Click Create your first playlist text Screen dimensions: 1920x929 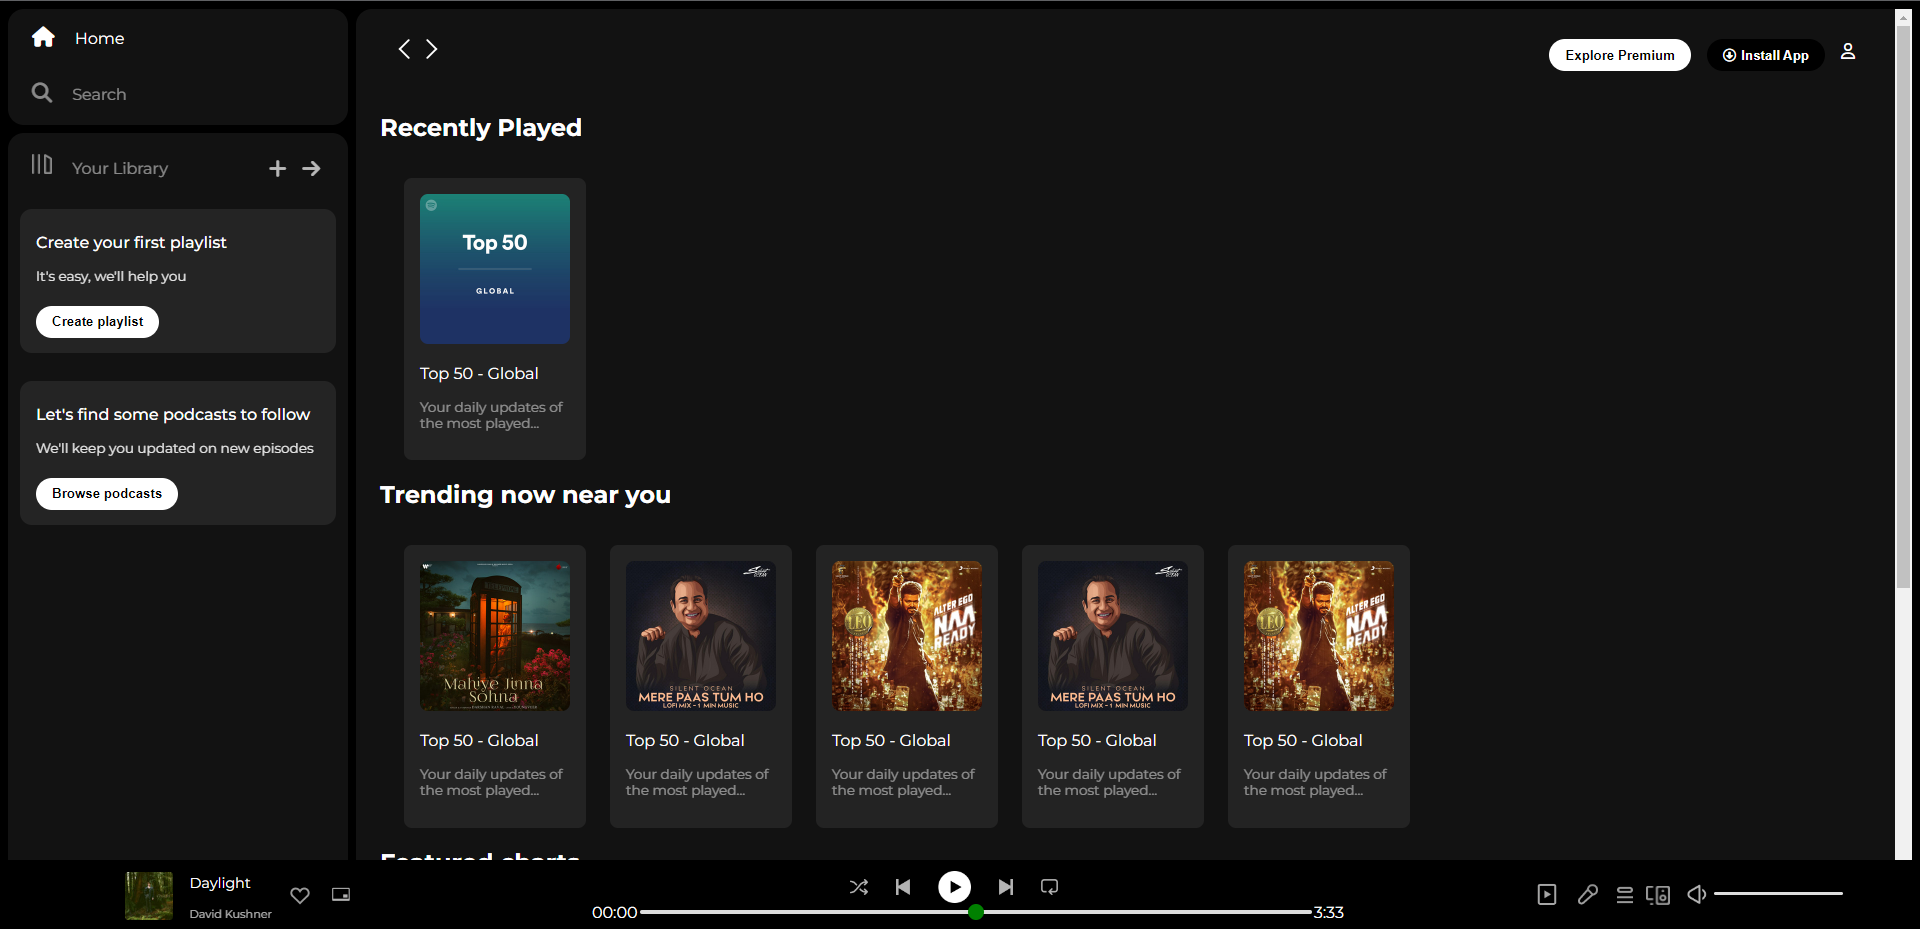point(131,242)
